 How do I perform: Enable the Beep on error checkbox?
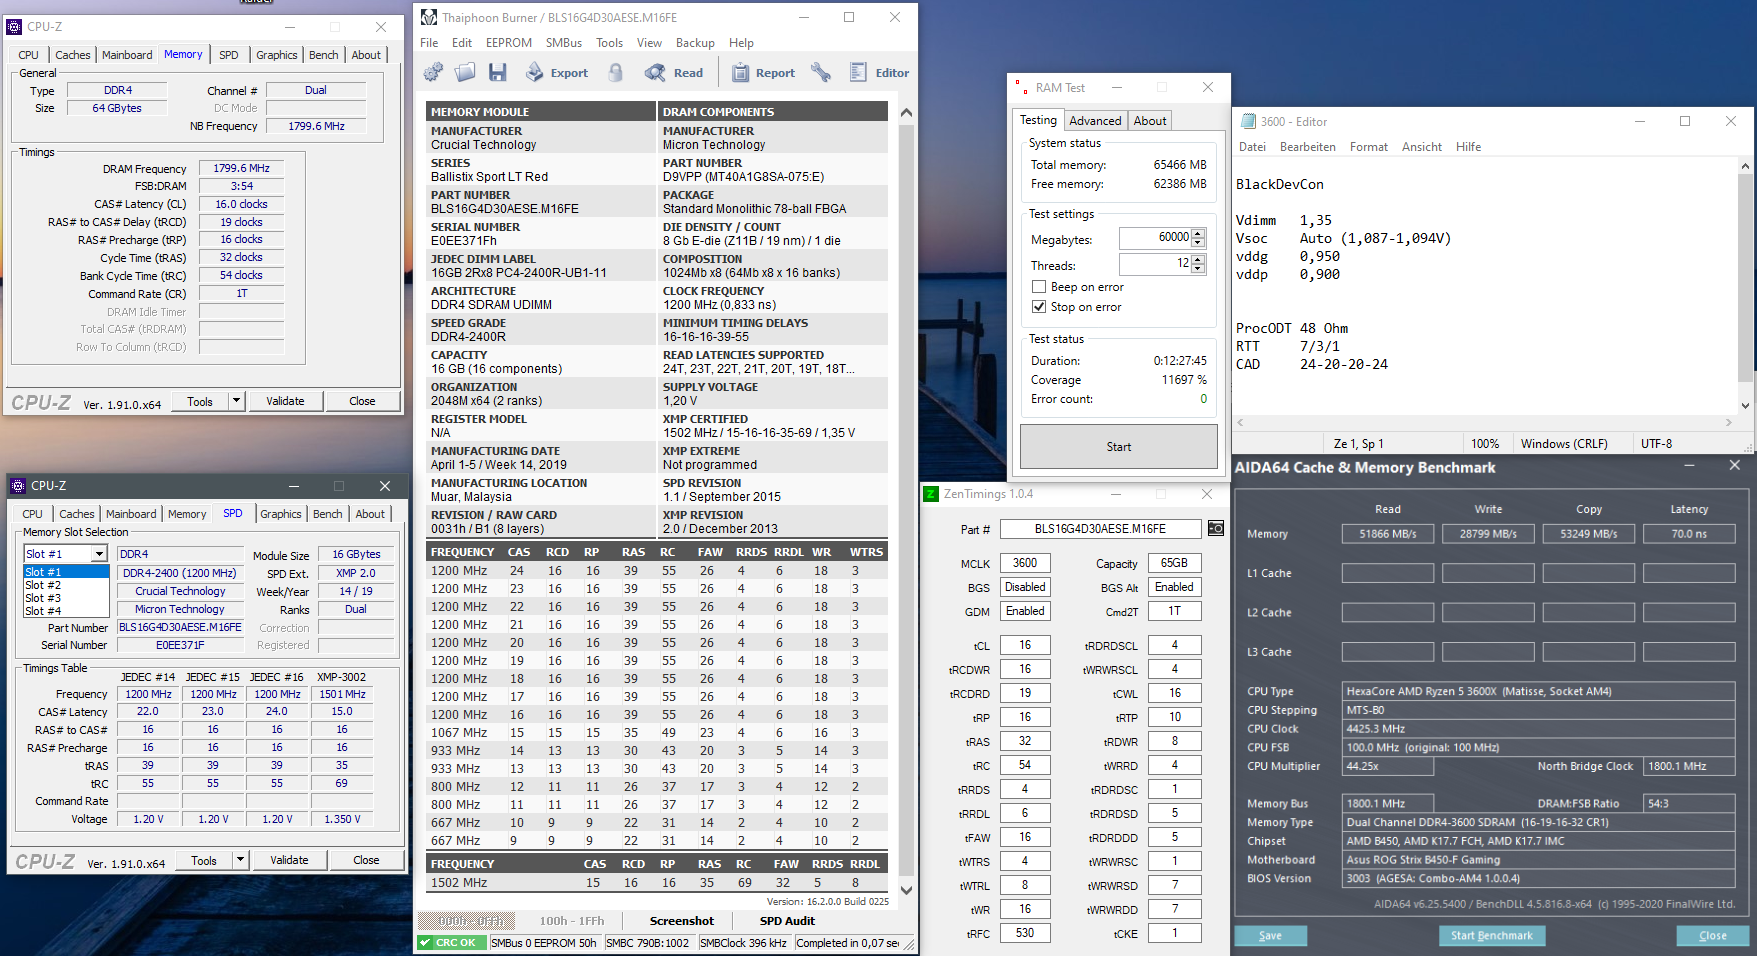[x=1039, y=287]
